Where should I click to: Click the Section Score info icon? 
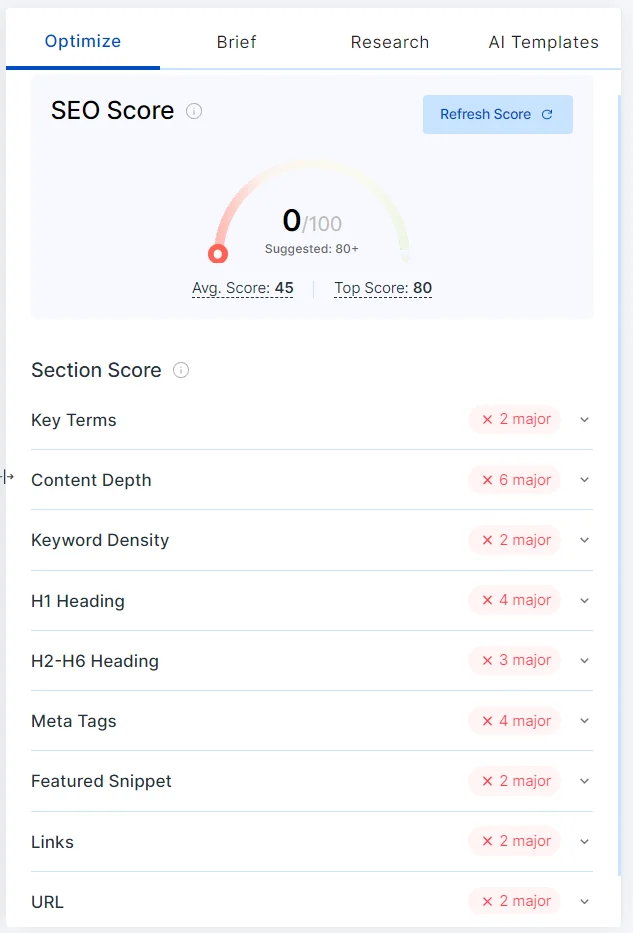coord(180,370)
